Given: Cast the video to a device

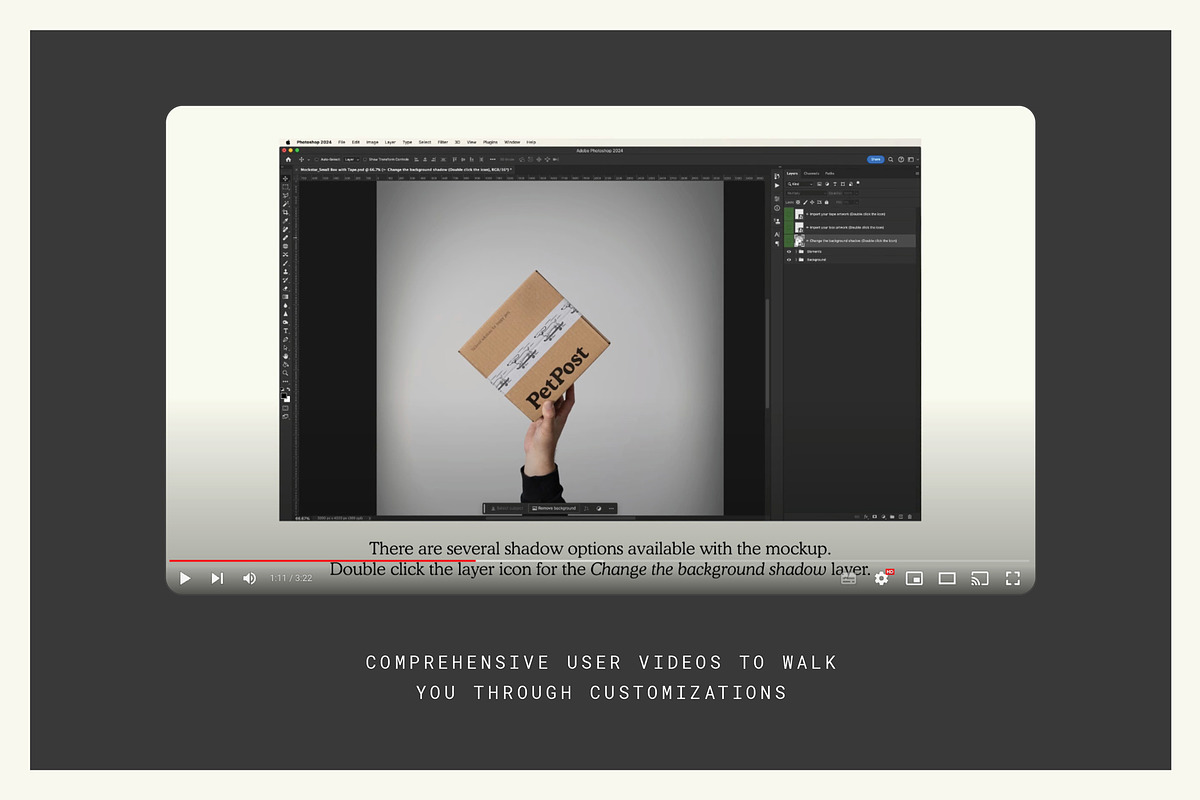Looking at the screenshot, I should coord(980,578).
